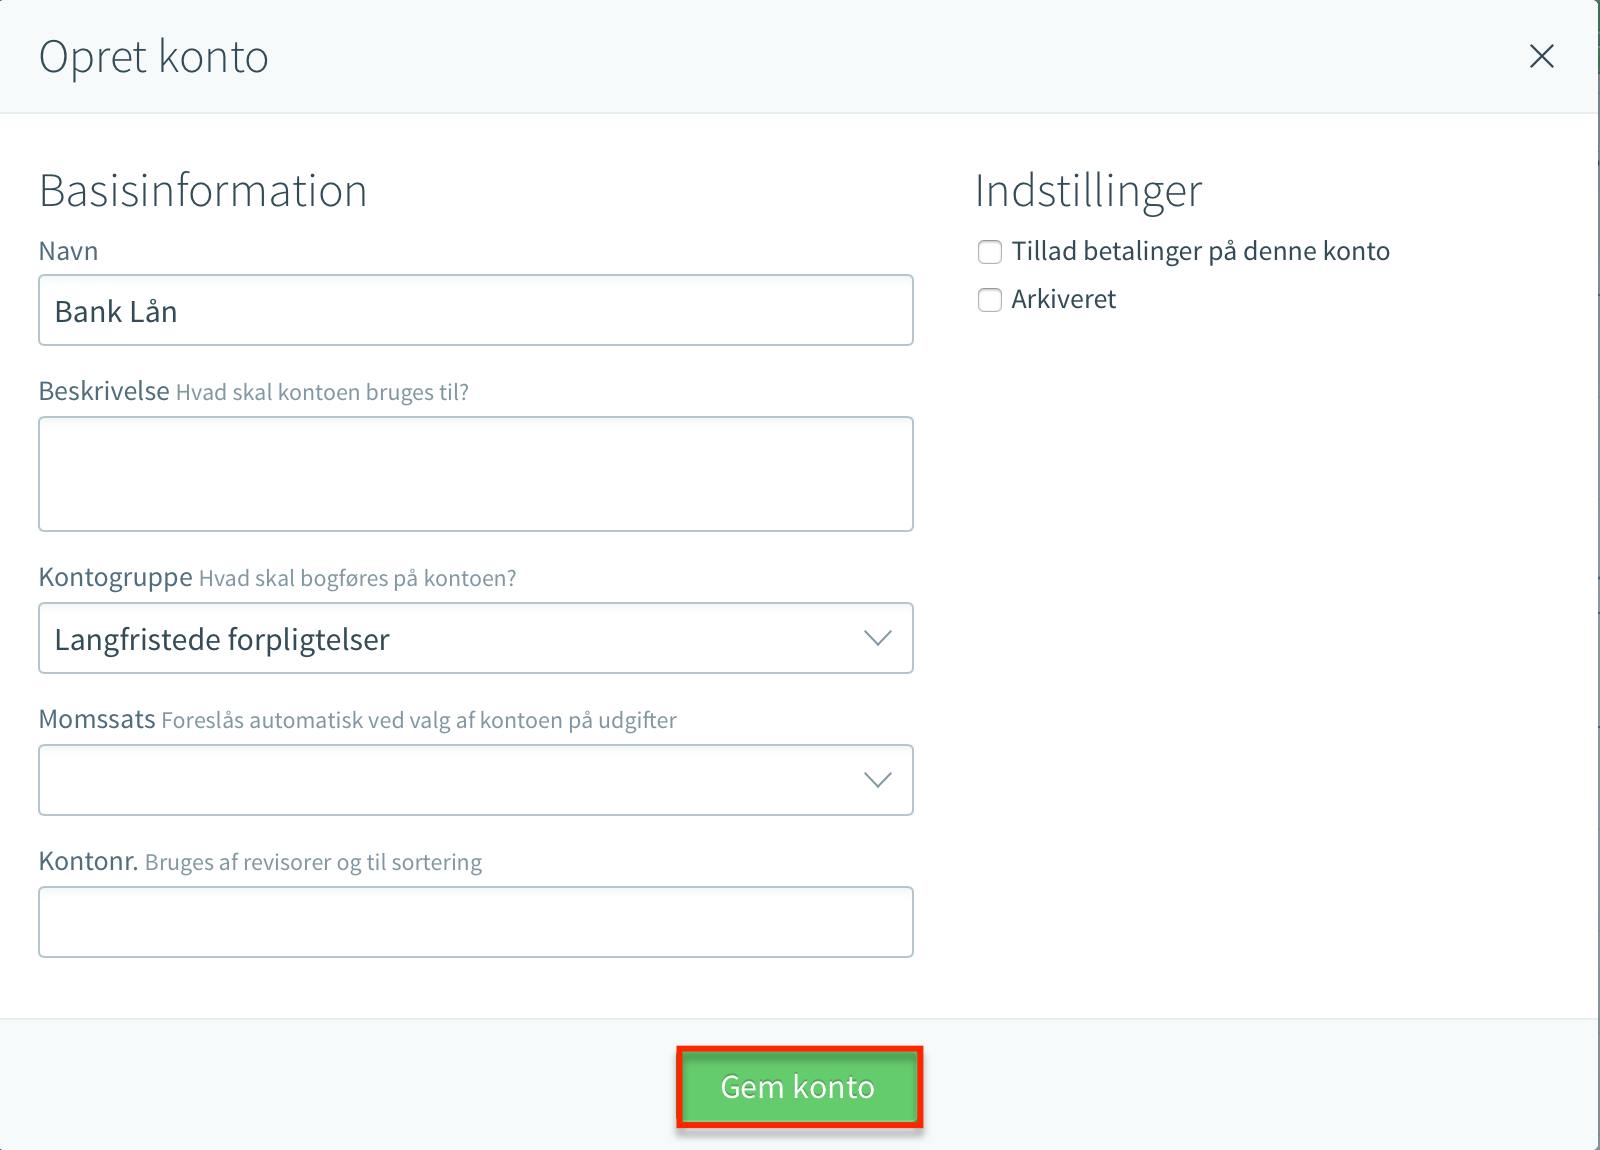Click the Kontogruppe label text

[x=116, y=577]
